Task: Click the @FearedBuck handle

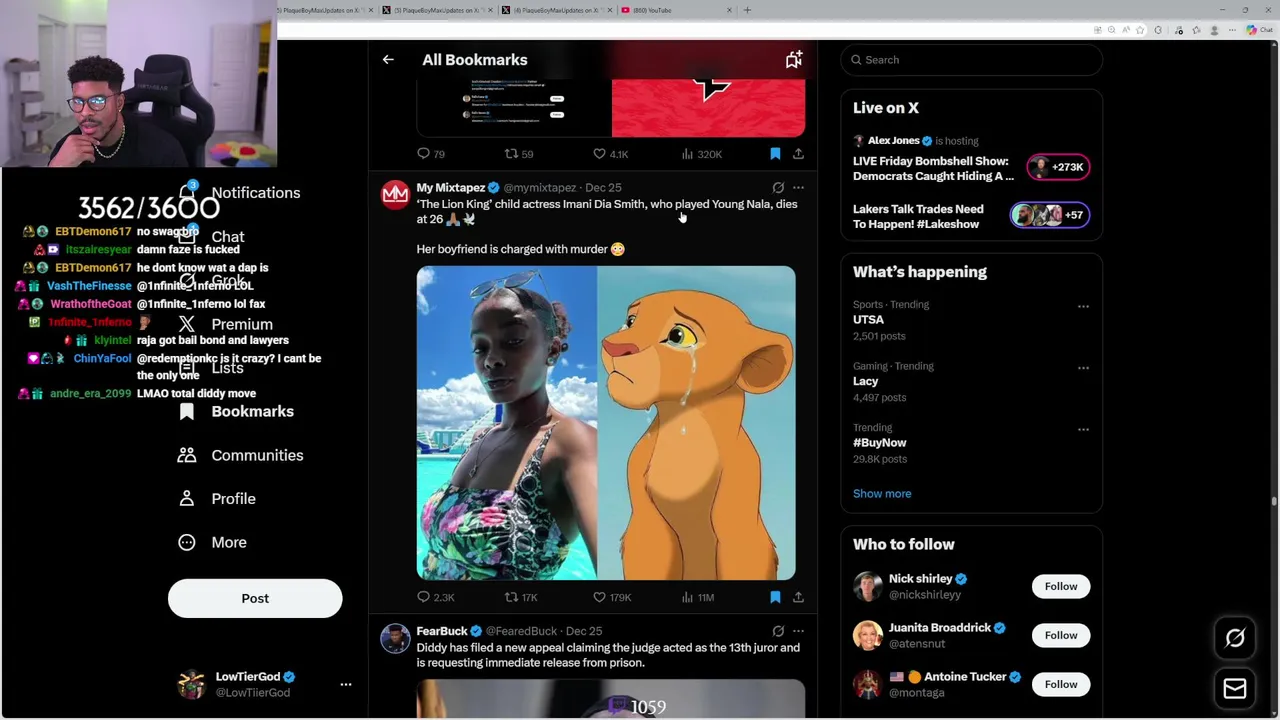Action: tap(521, 632)
